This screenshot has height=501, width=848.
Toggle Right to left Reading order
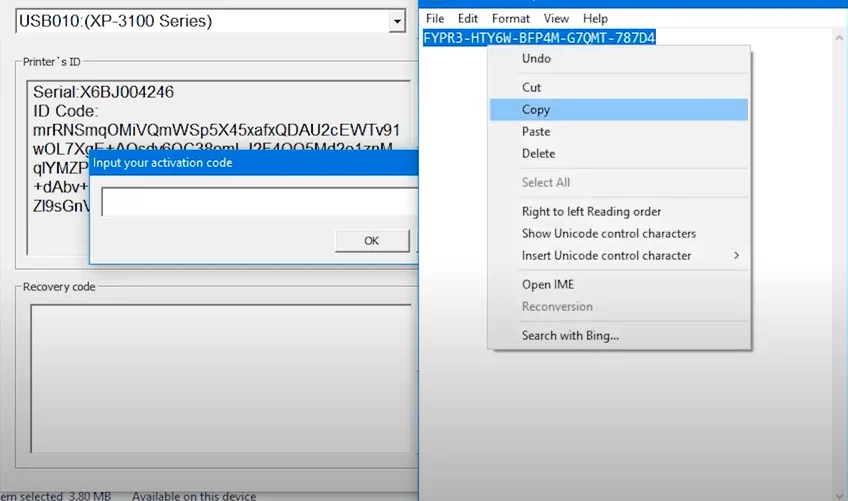[x=591, y=212]
